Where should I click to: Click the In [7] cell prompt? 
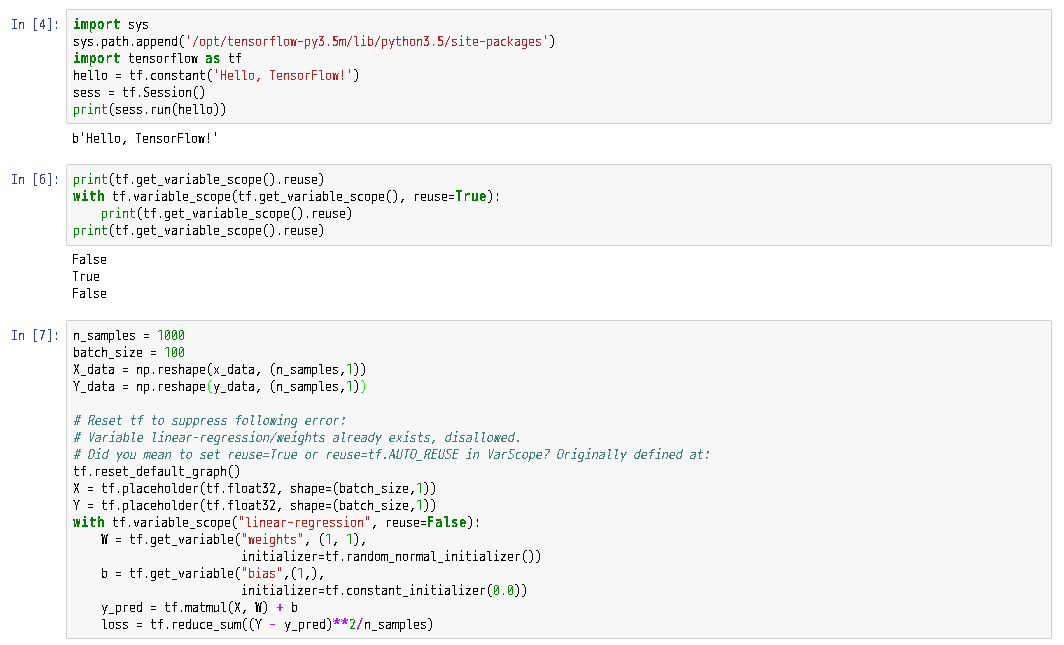(x=35, y=336)
